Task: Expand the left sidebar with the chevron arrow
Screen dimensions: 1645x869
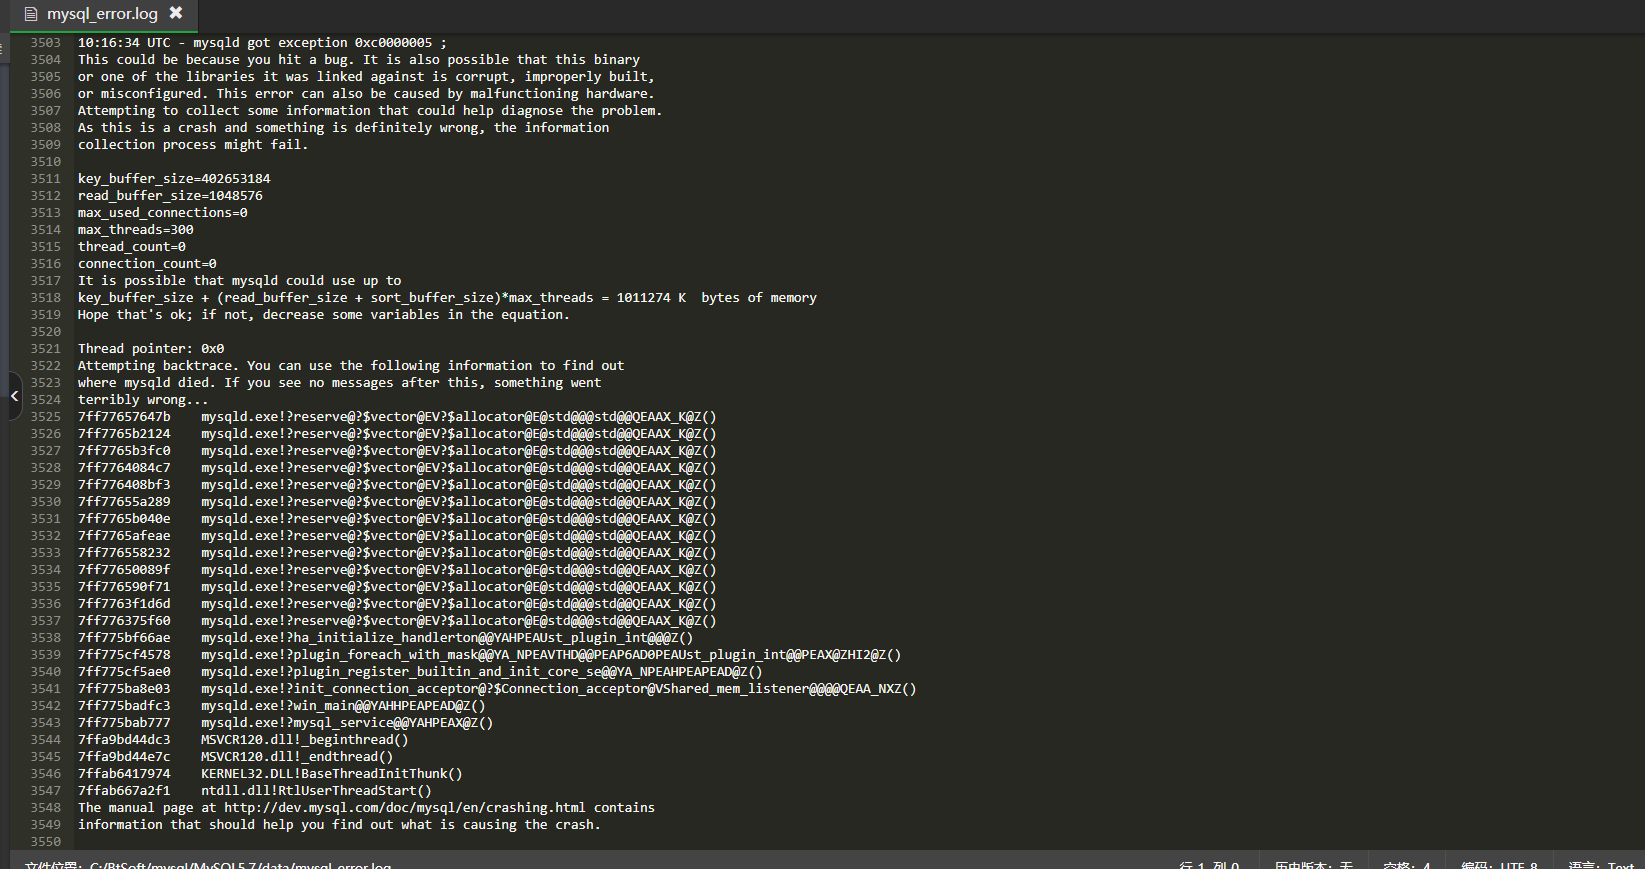Action: click(14, 396)
